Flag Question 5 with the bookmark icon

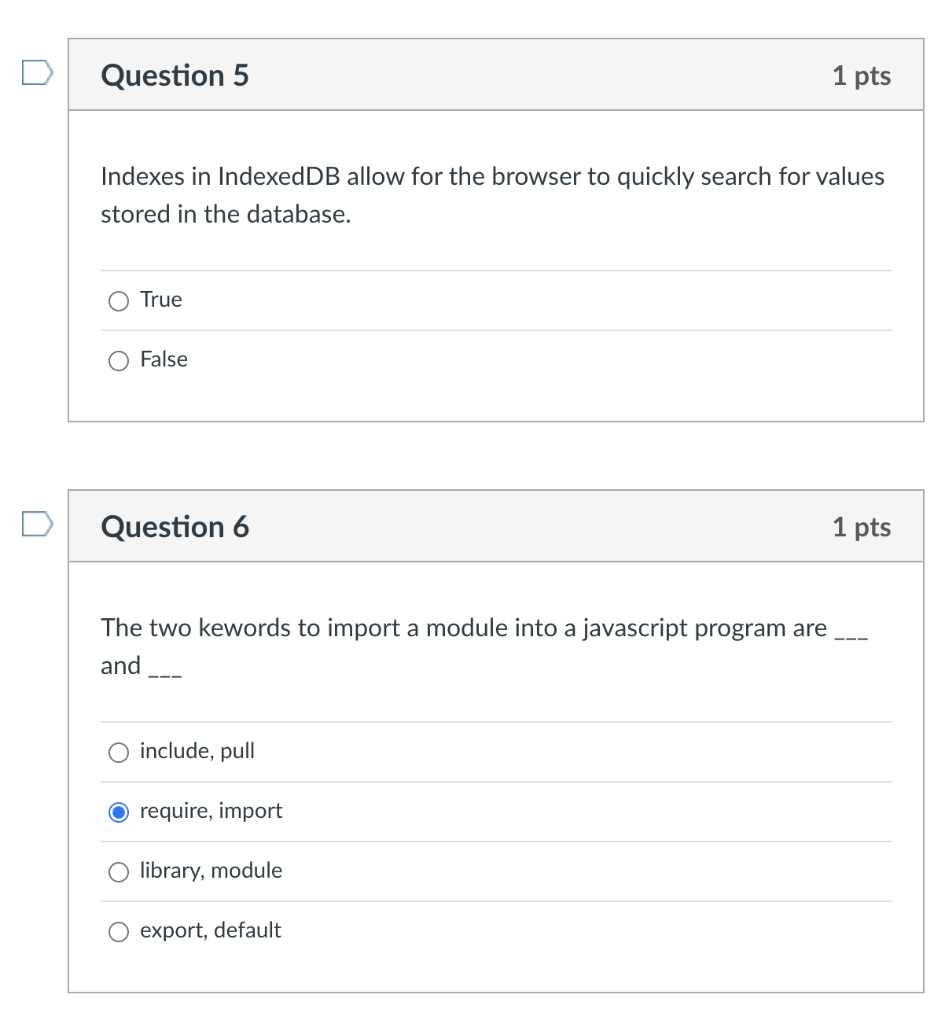tap(36, 74)
